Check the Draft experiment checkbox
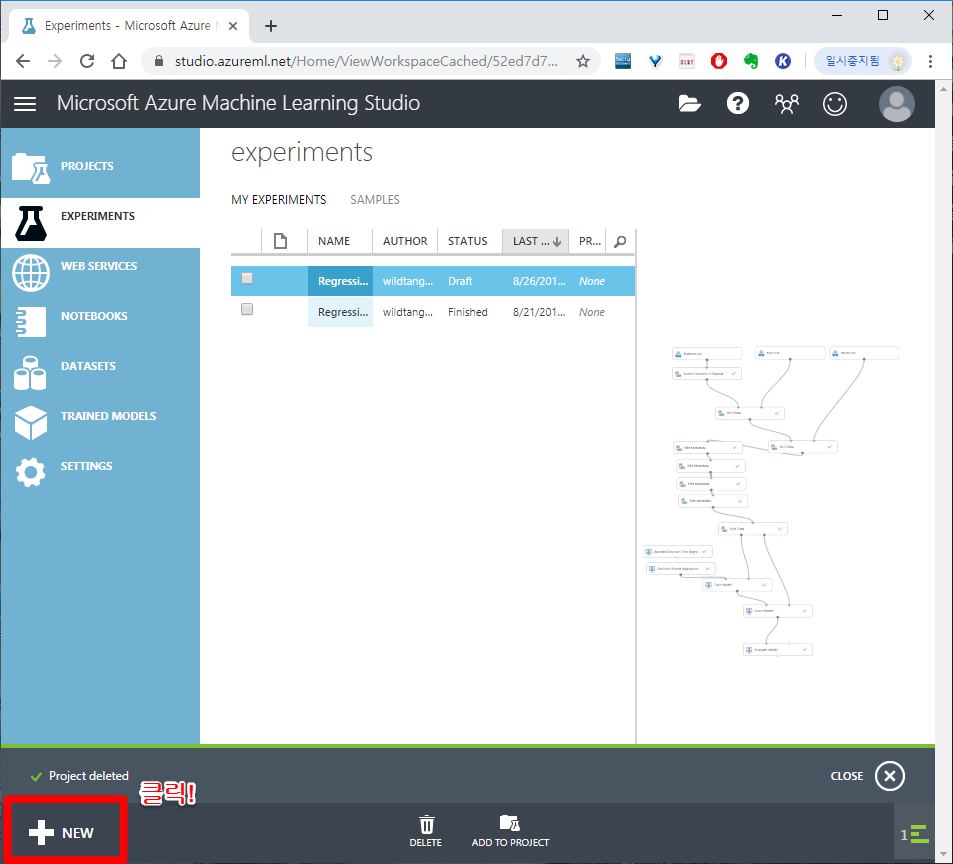 coord(247,278)
